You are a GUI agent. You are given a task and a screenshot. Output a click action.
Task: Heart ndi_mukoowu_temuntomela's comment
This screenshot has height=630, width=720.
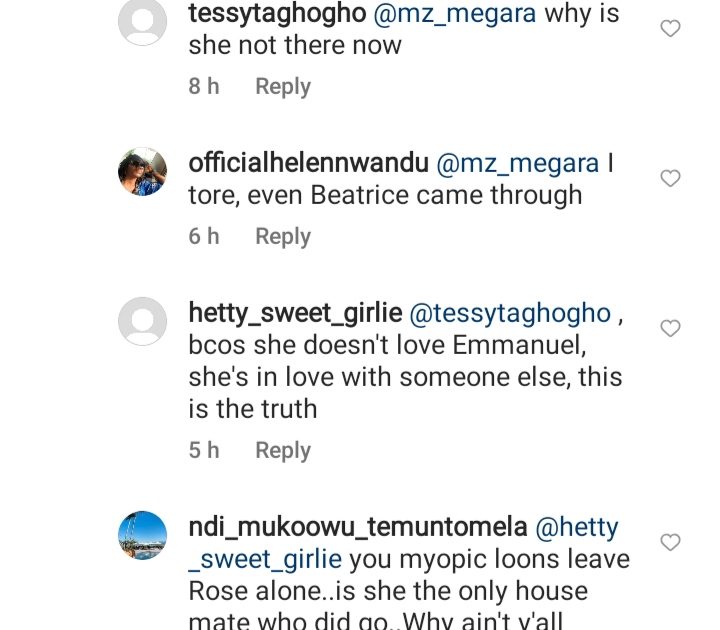coord(671,542)
